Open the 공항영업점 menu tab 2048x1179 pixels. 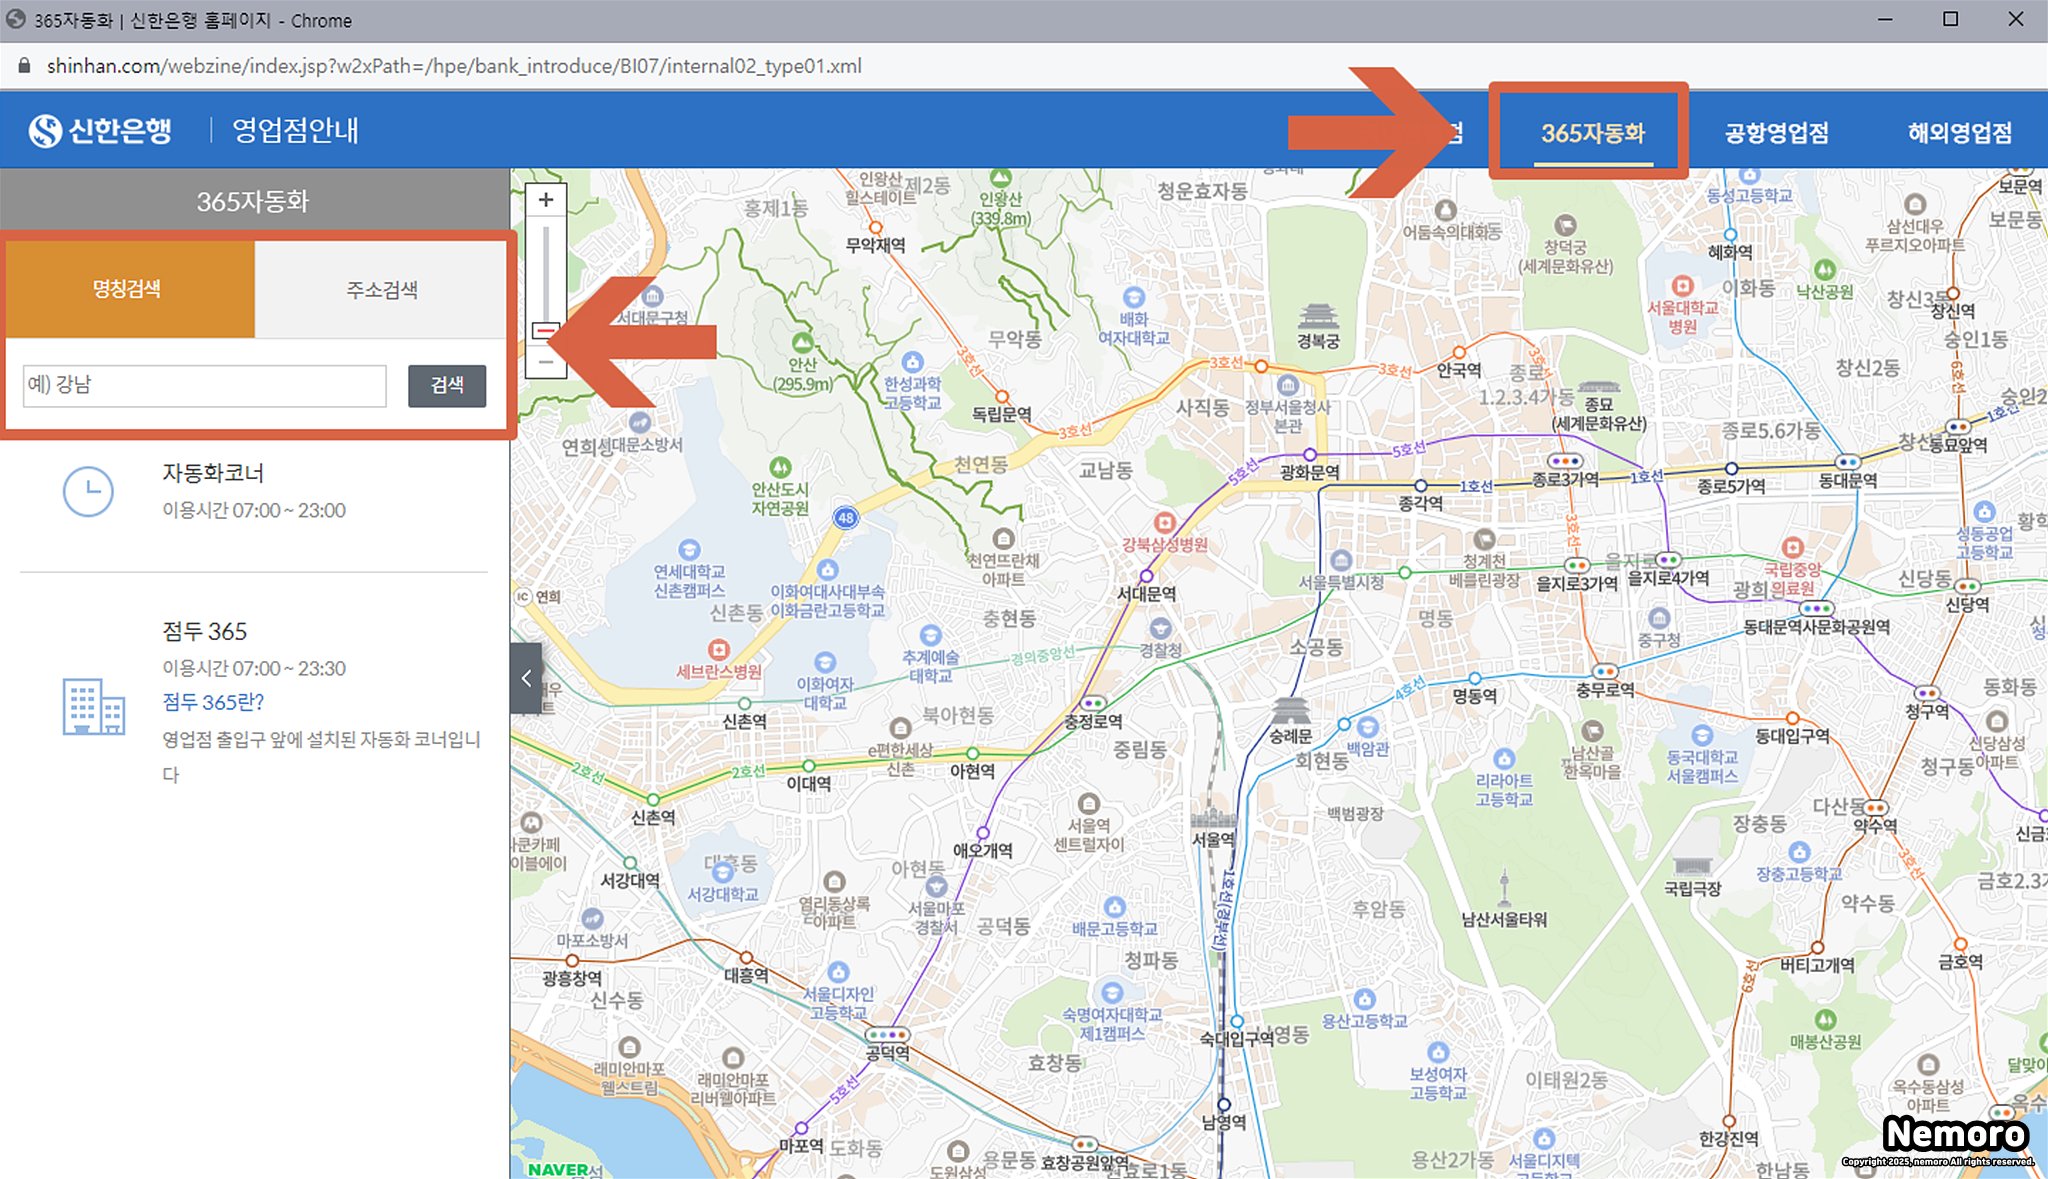click(x=1776, y=133)
